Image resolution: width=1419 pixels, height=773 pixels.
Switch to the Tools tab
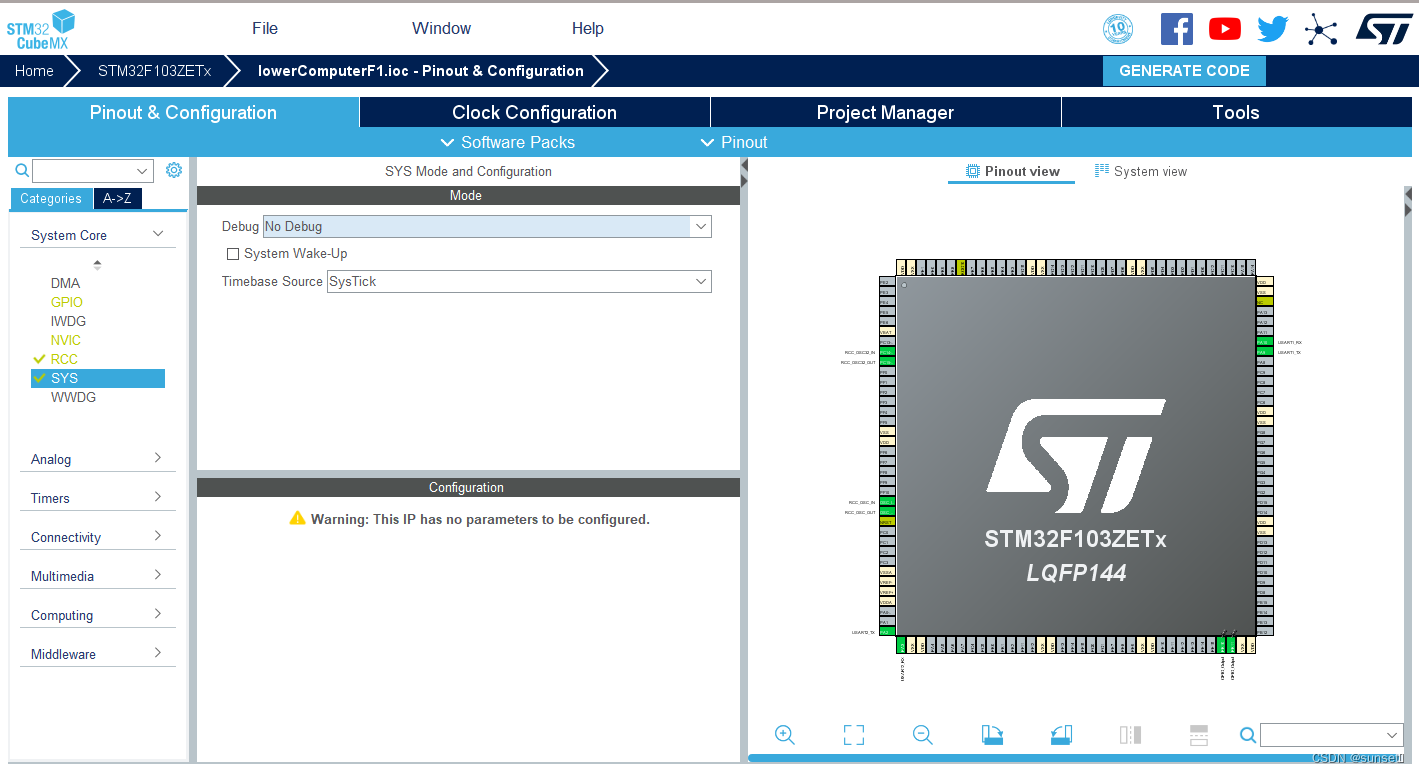tap(1236, 112)
